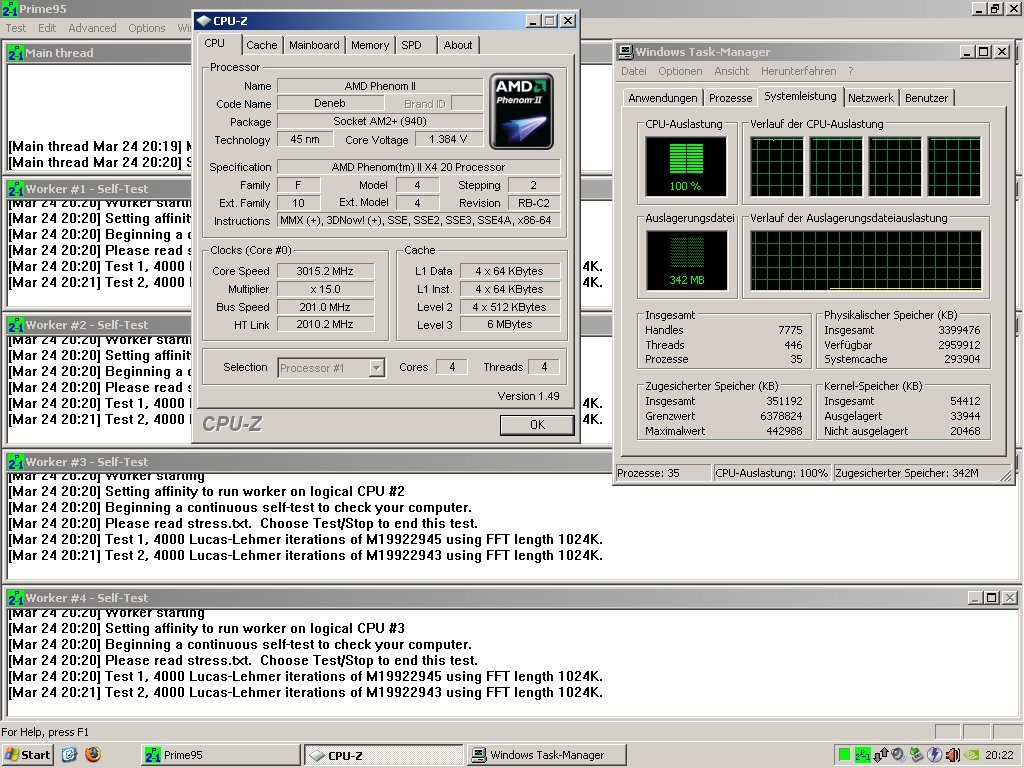Select the Netzwerk tab in Task-Manager
Viewport: 1024px width, 768px height.
(x=871, y=98)
